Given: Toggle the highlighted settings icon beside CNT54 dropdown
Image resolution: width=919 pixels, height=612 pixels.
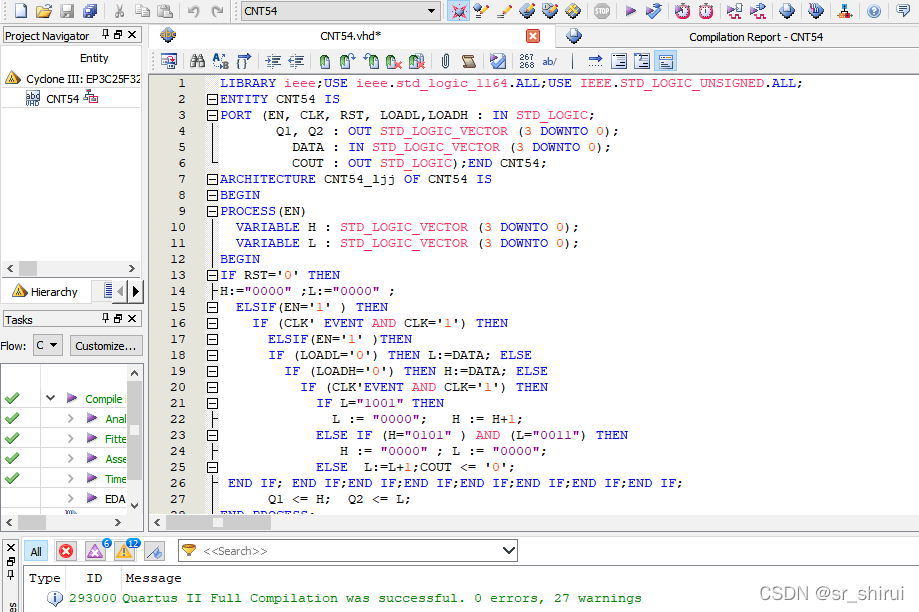Looking at the screenshot, I should (x=458, y=11).
